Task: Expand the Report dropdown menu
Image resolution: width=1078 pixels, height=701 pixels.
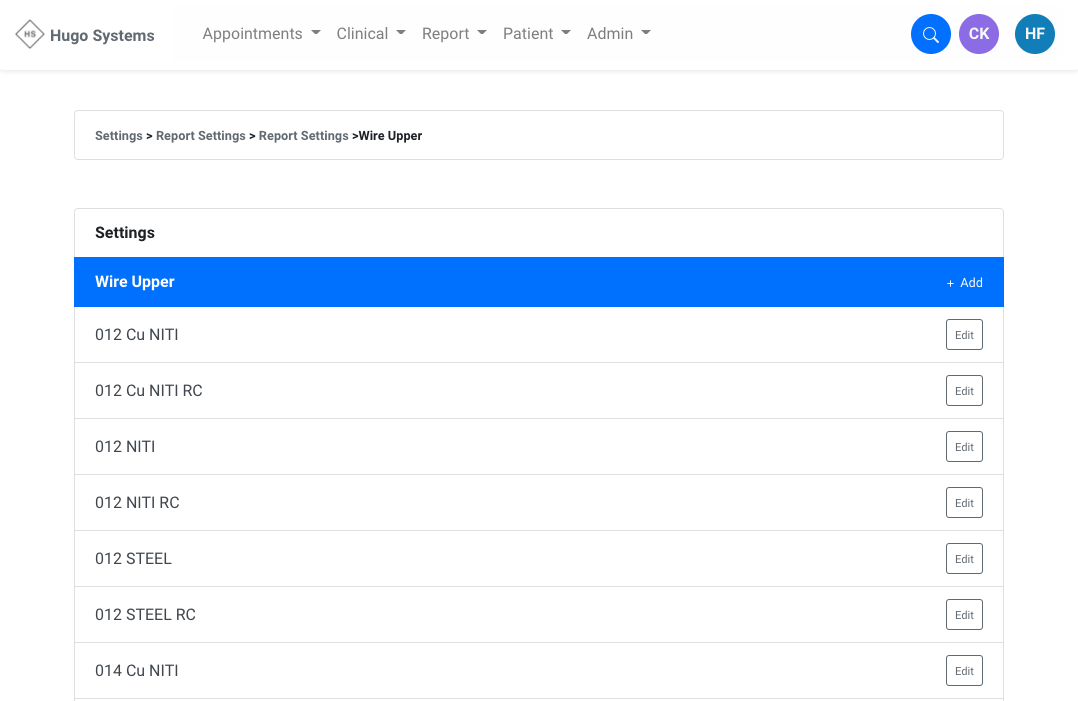Action: click(454, 34)
